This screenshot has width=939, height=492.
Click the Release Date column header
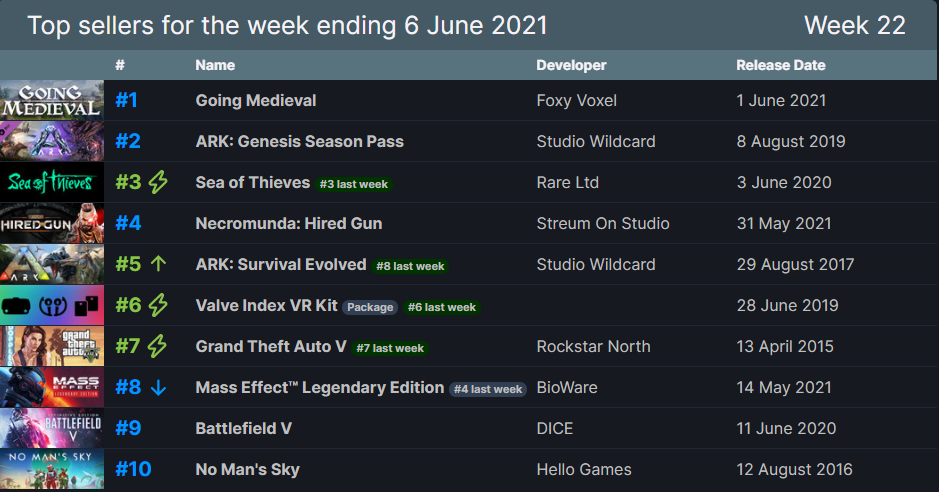(781, 65)
